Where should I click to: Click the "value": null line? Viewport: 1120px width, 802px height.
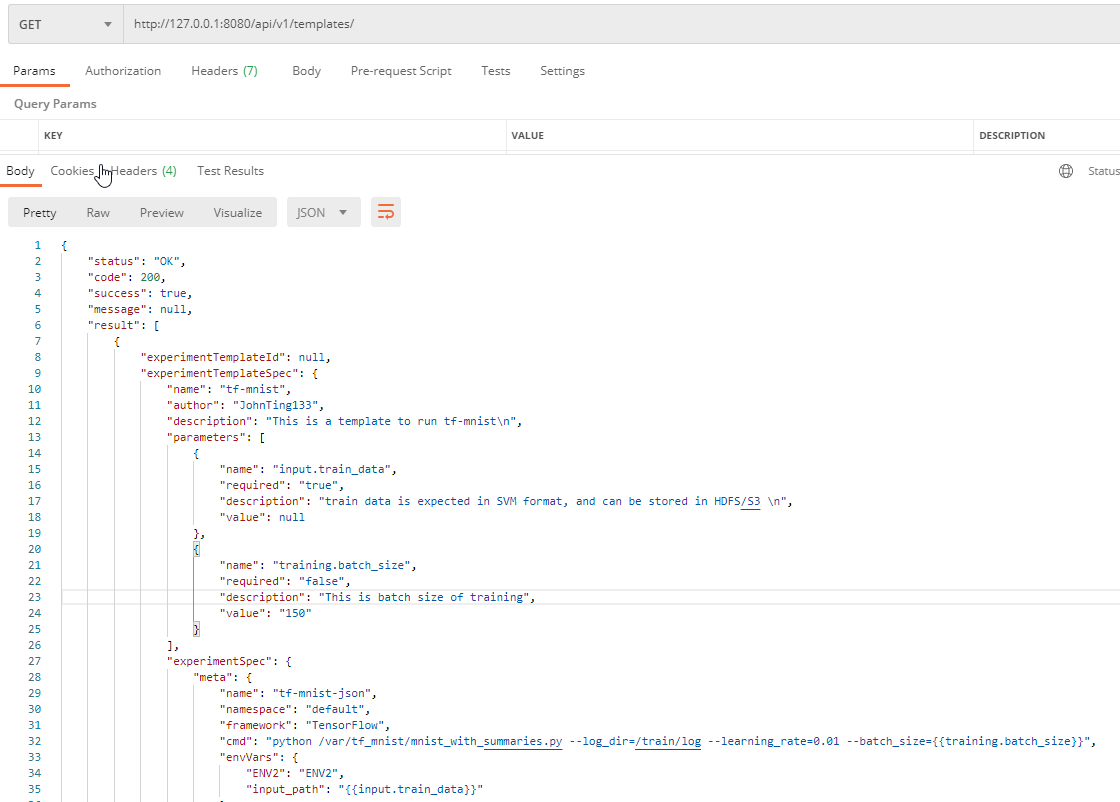point(262,517)
